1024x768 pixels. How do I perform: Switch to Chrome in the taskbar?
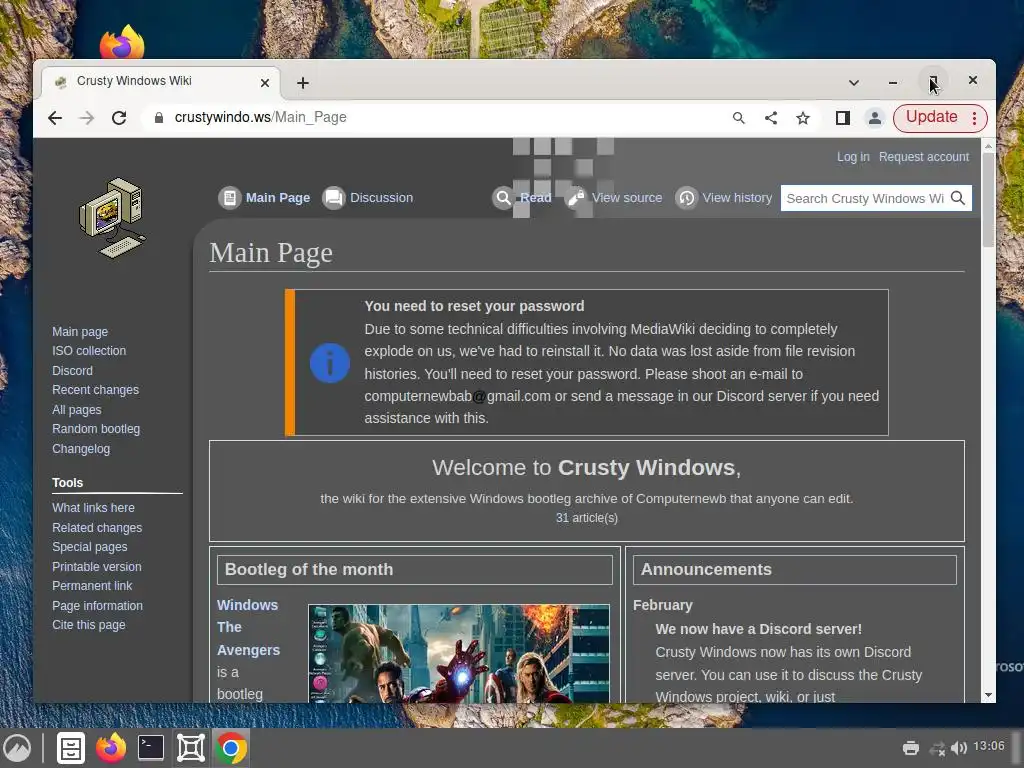[x=231, y=748]
